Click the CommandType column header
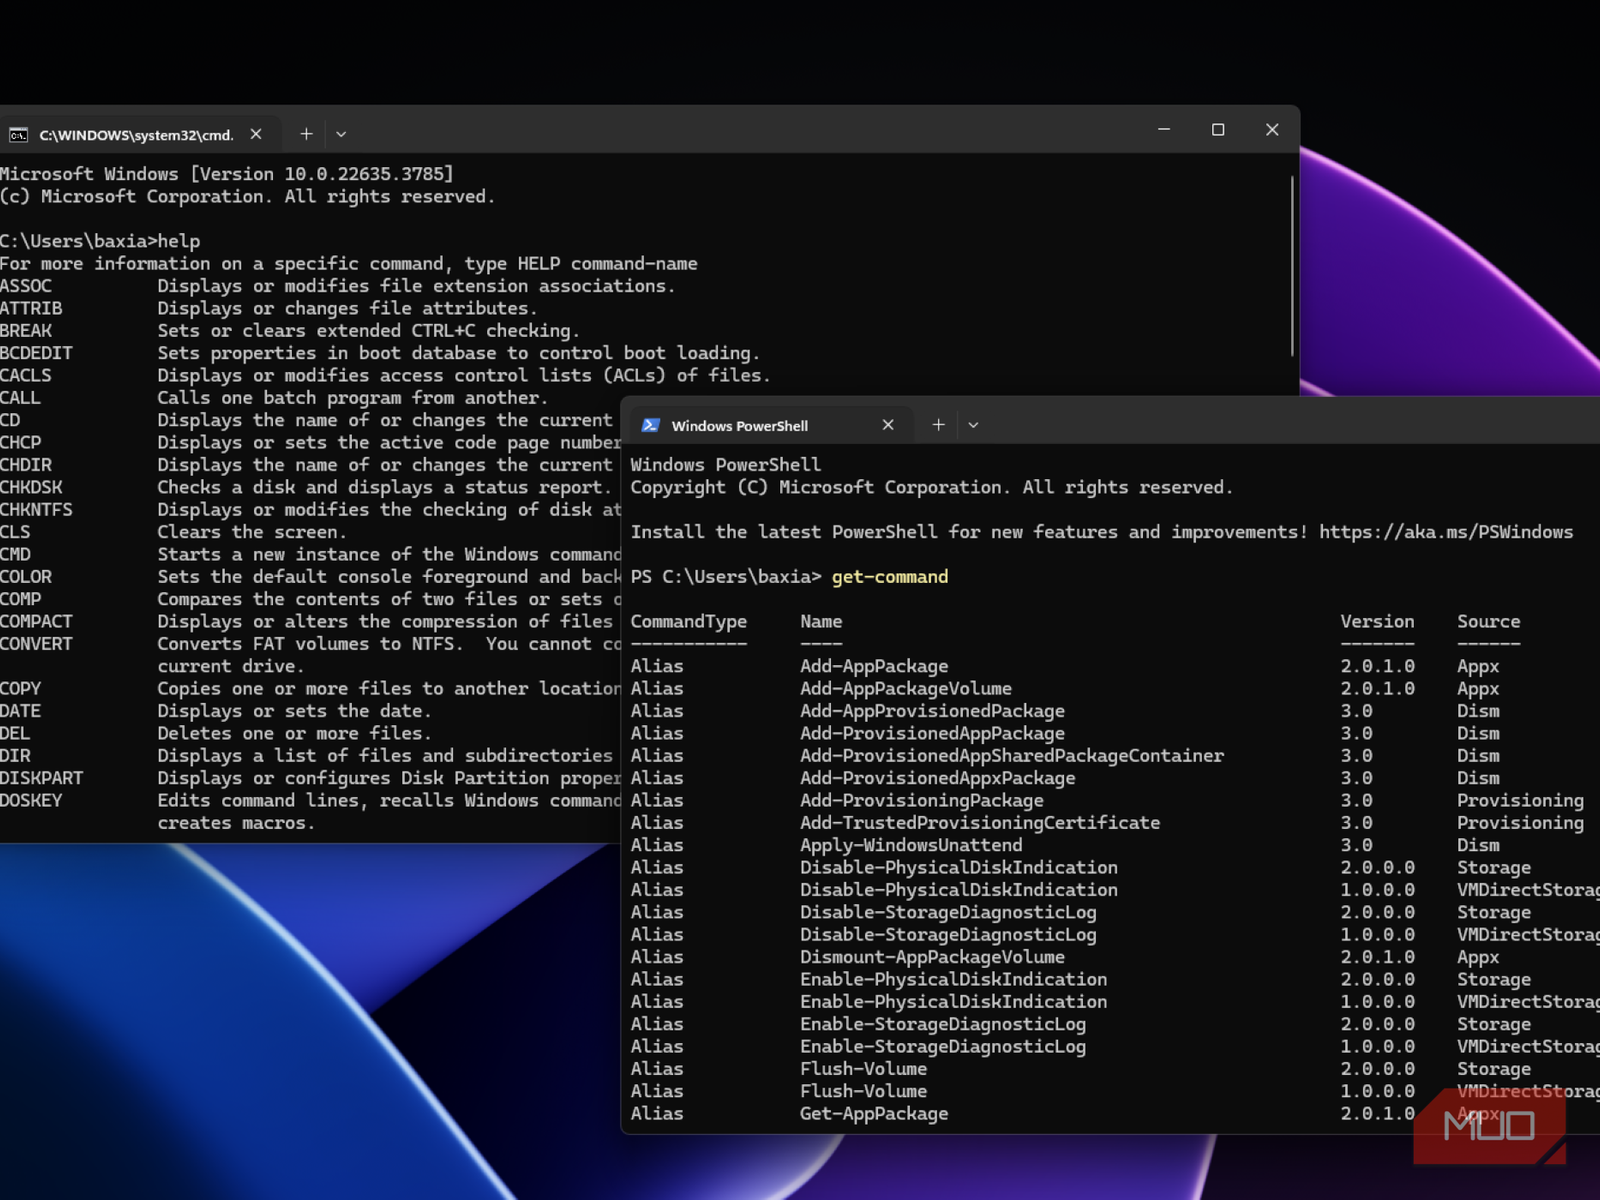This screenshot has height=1200, width=1600. click(x=688, y=622)
